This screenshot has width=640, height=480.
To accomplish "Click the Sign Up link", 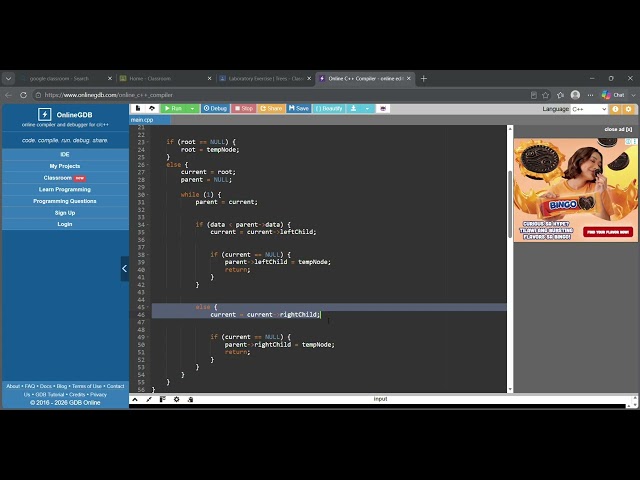I will click(65, 213).
